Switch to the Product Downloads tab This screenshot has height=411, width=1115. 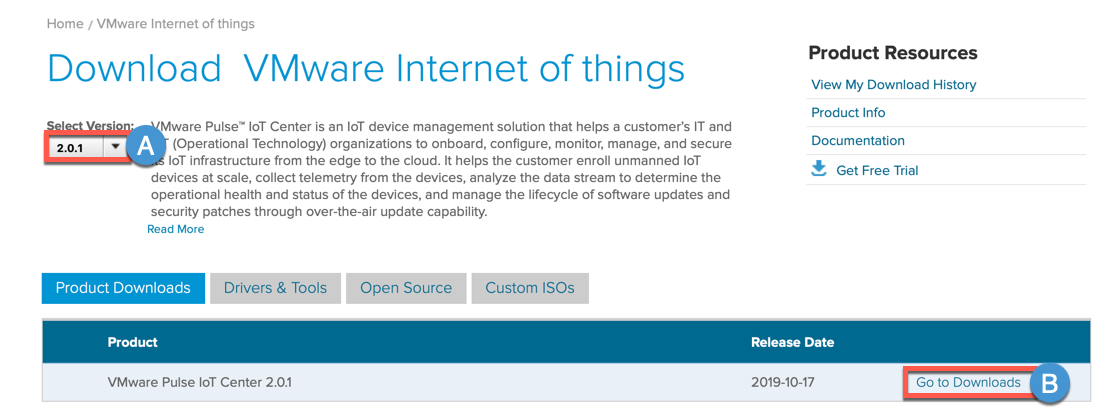(123, 288)
